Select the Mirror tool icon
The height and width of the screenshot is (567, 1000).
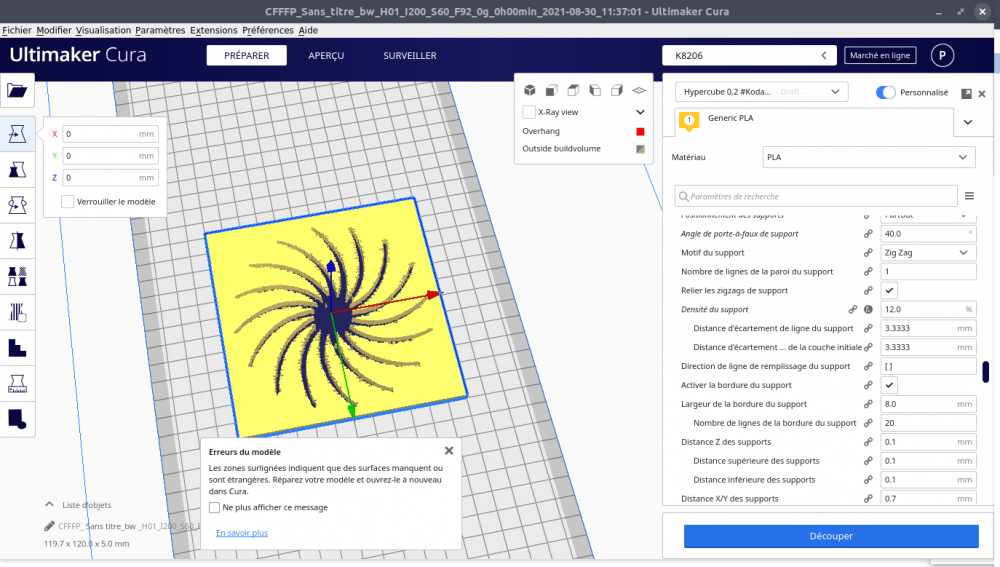17,240
